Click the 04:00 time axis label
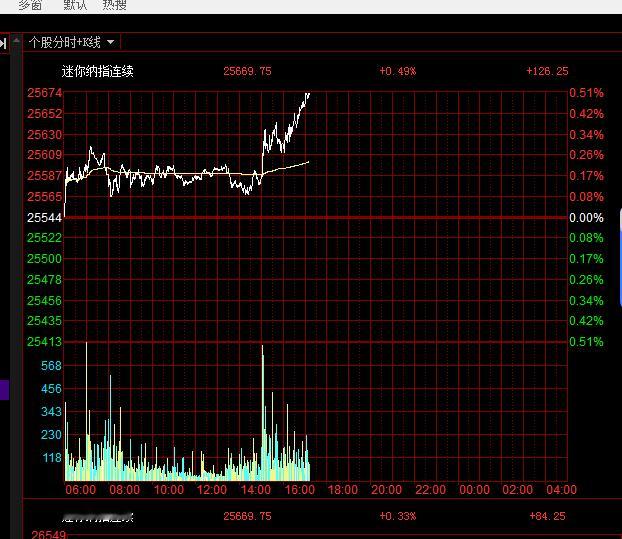Image resolution: width=622 pixels, height=539 pixels. (561, 490)
